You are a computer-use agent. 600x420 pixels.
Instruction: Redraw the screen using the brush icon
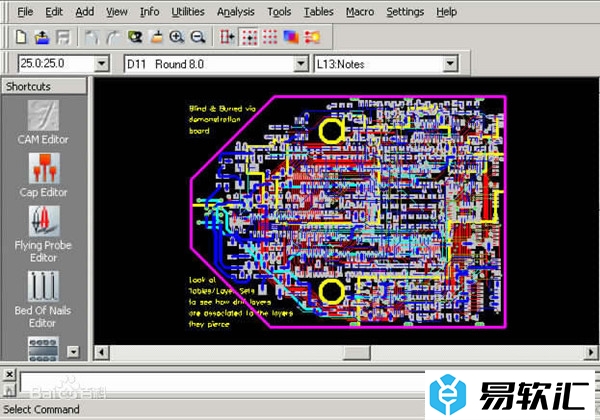point(156,37)
